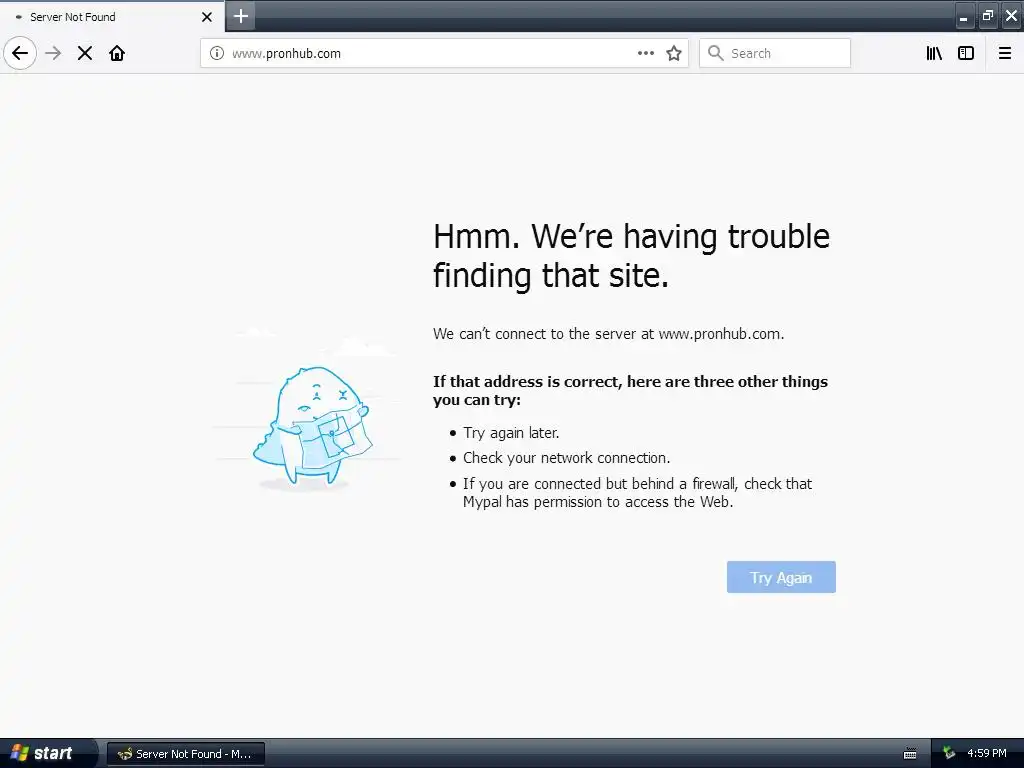The image size is (1024, 768).
Task: Click "We can't connect to the server" line
Action: pos(609,334)
